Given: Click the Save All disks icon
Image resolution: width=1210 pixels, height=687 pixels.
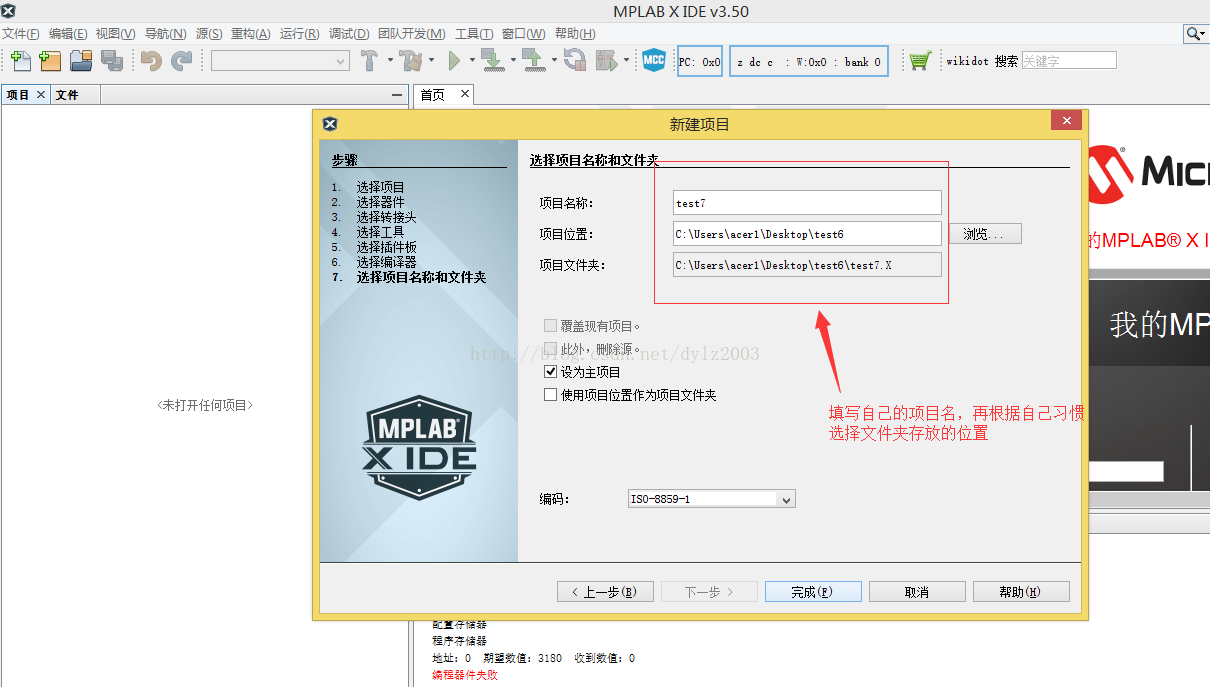Looking at the screenshot, I should pos(111,61).
